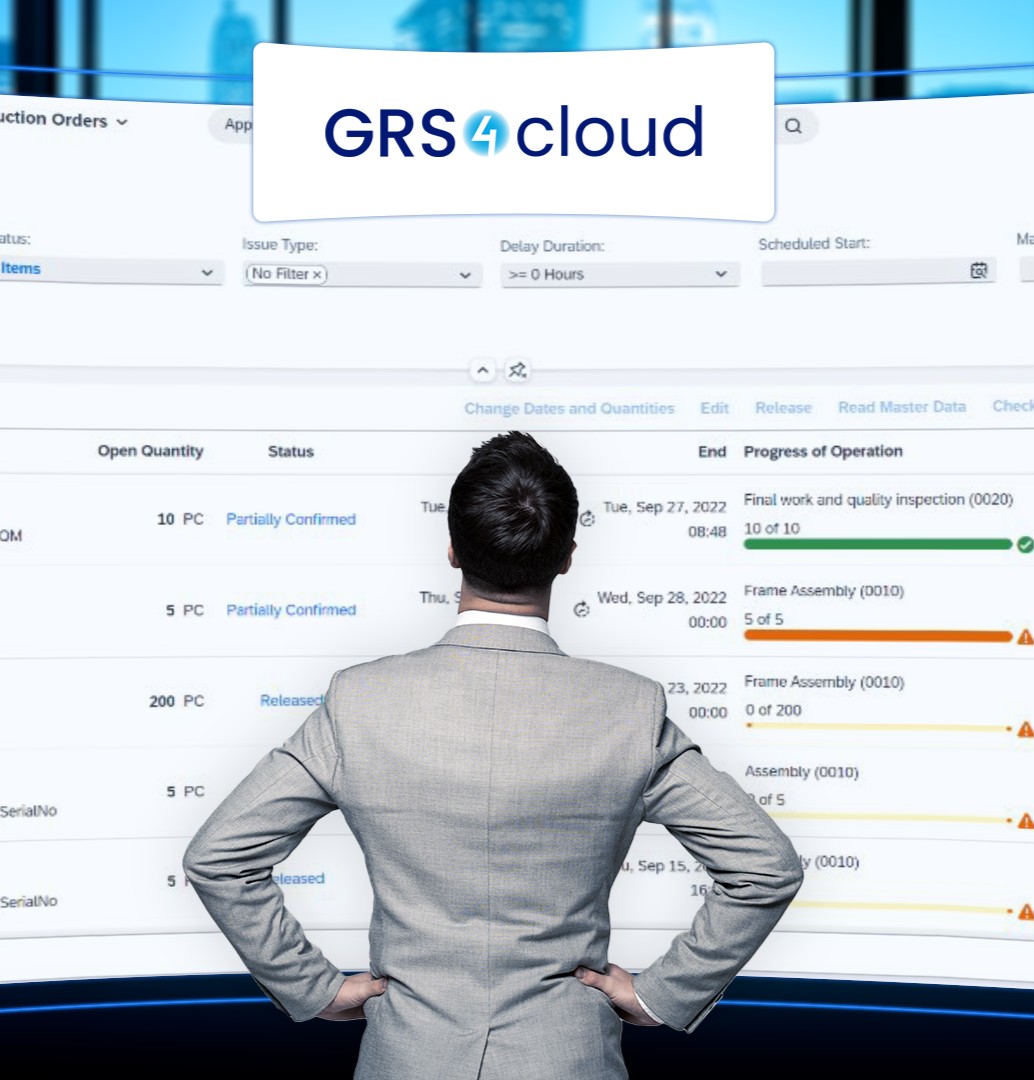
Task: Click warning triangle on 5 of 5 row
Action: tap(1025, 637)
